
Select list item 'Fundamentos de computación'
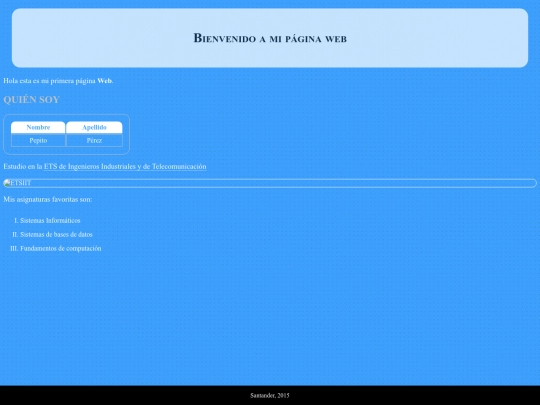pos(61,248)
